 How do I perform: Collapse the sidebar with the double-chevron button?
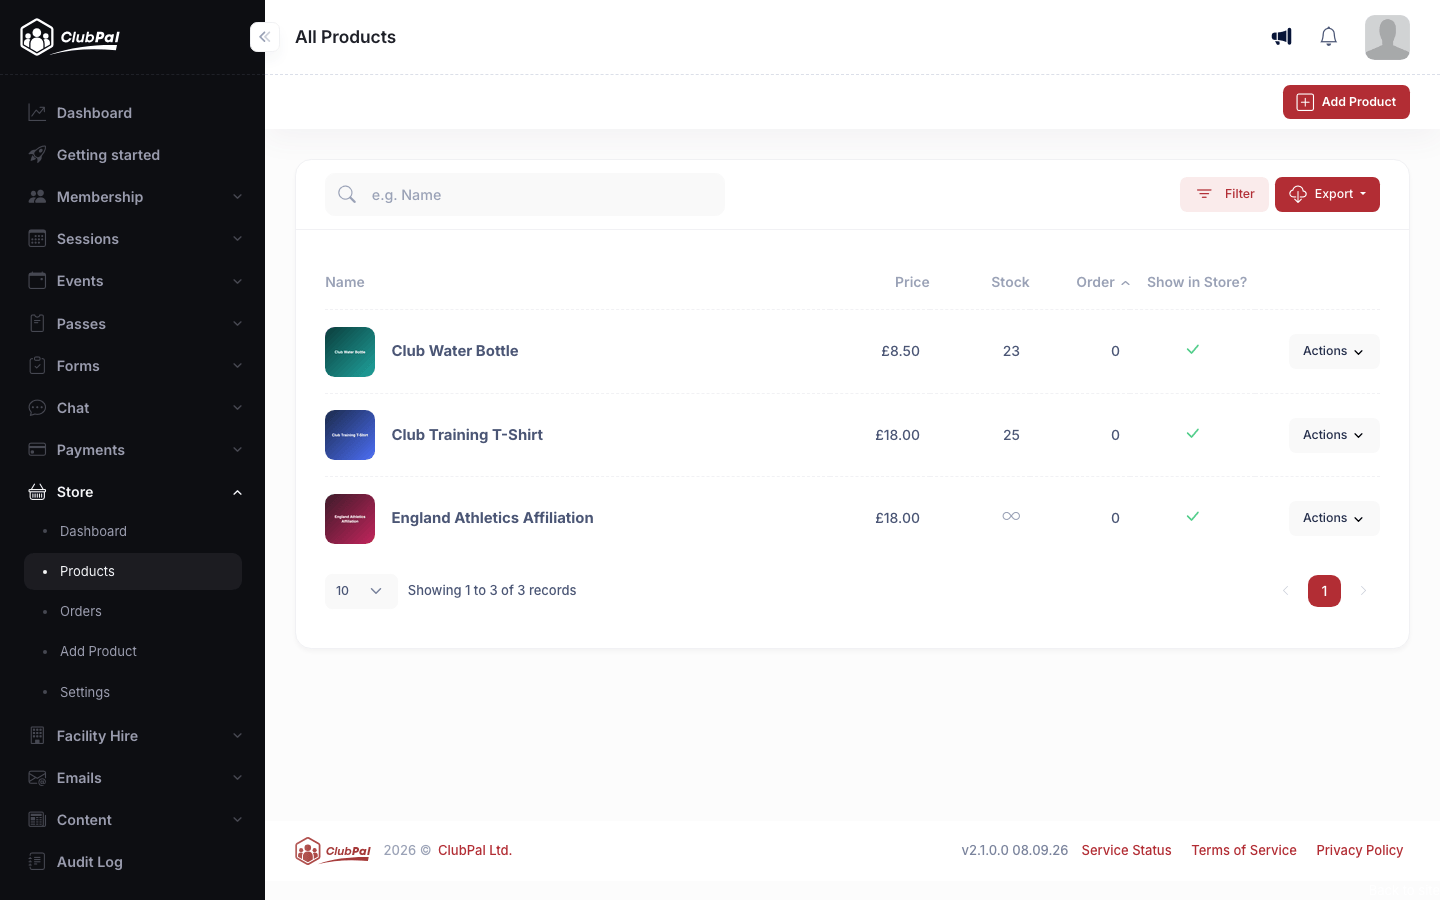point(264,37)
